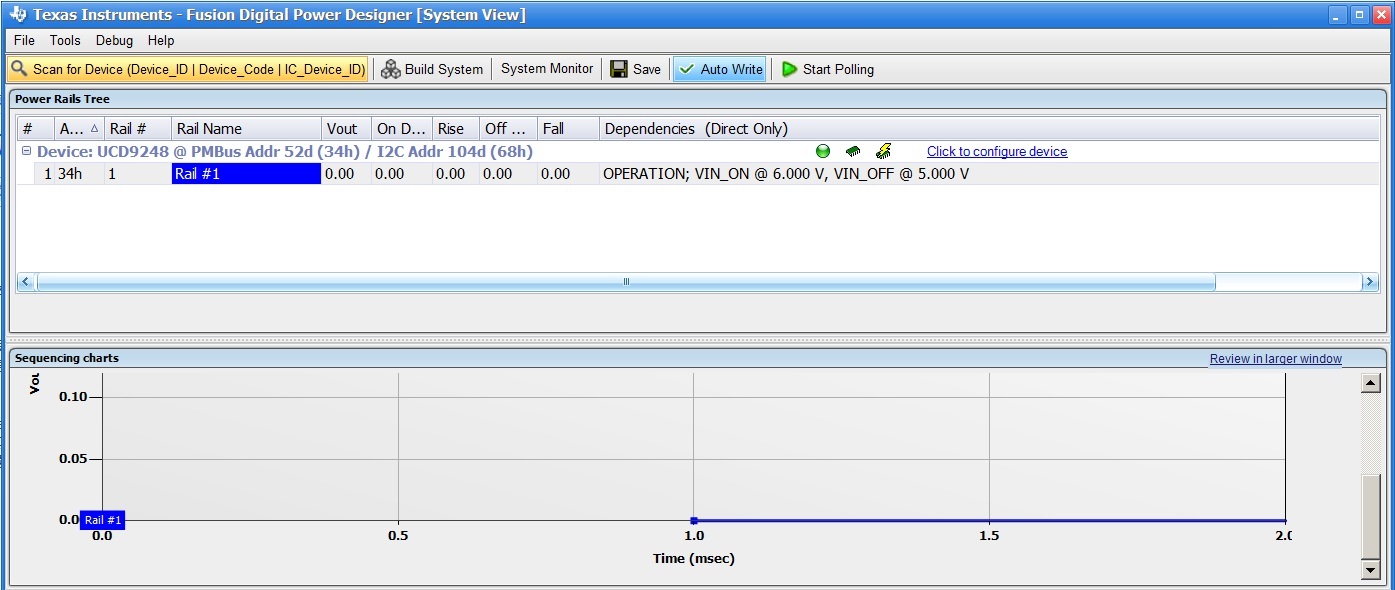
Task: Click the 'On D...' column header
Action: (x=402, y=128)
